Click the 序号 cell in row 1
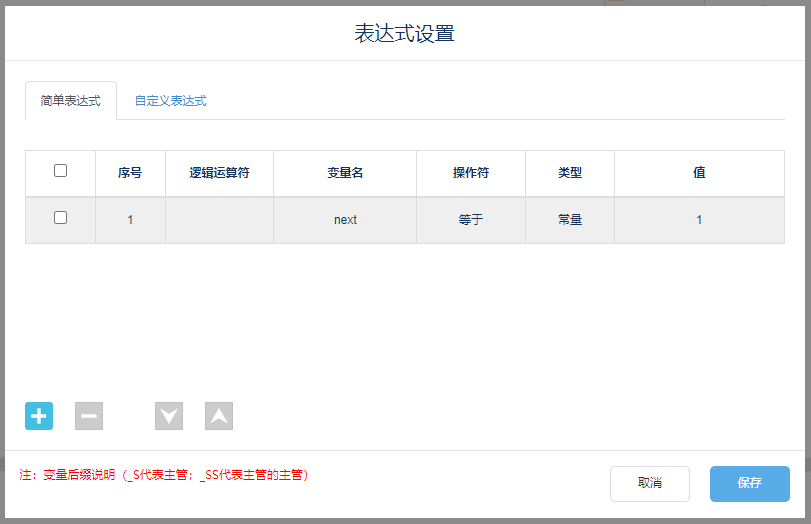The image size is (811, 524). (x=130, y=220)
